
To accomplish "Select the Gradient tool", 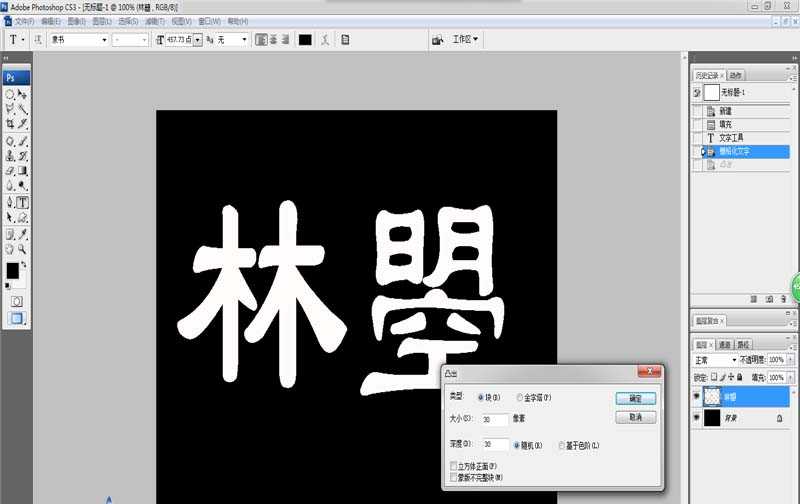I will (x=22, y=171).
